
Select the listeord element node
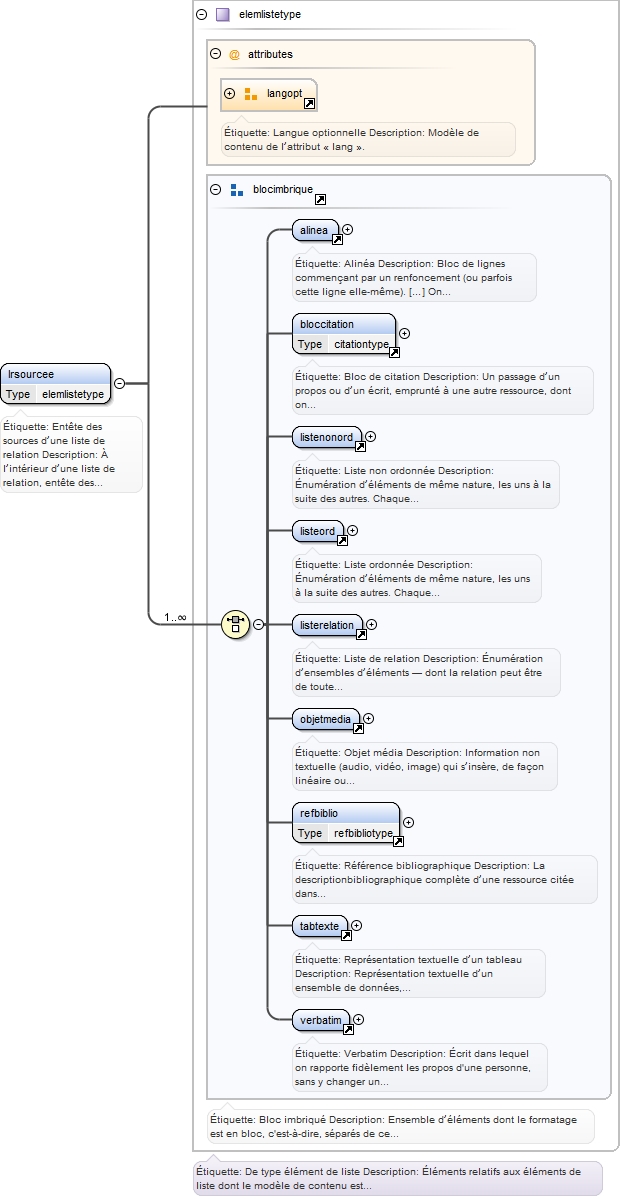tap(317, 531)
